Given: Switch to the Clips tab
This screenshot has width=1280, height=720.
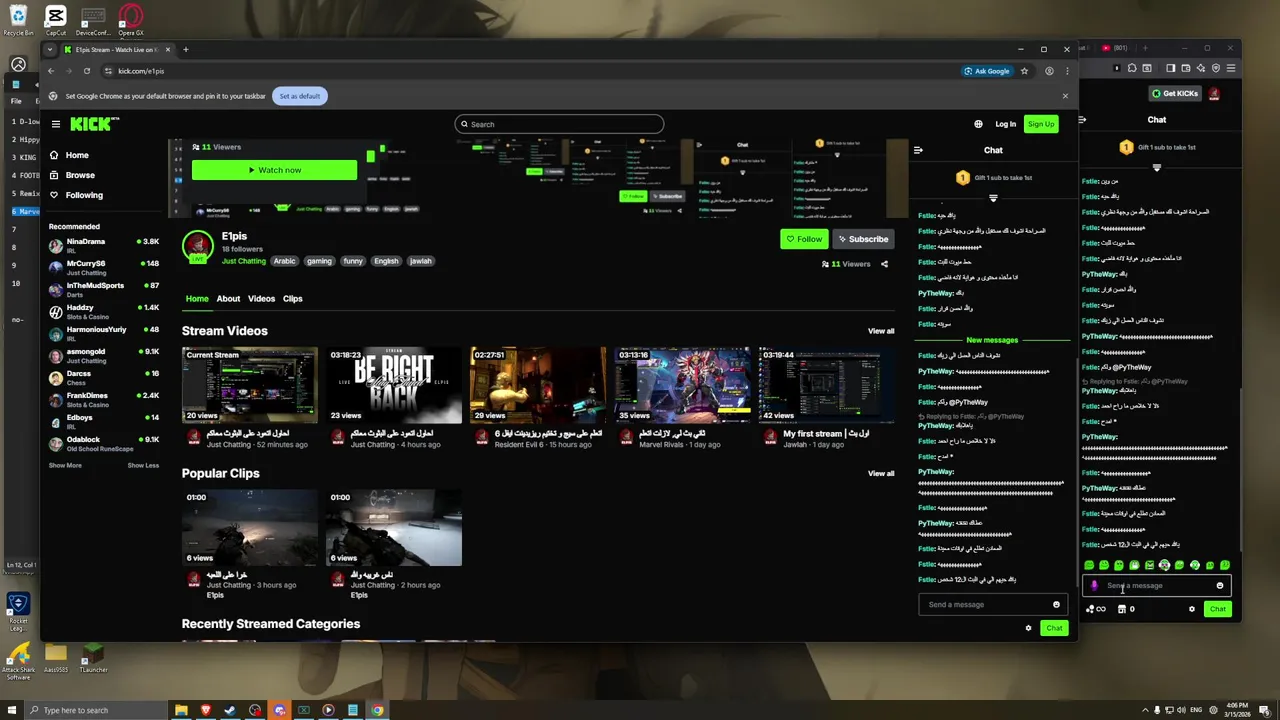Looking at the screenshot, I should point(292,298).
